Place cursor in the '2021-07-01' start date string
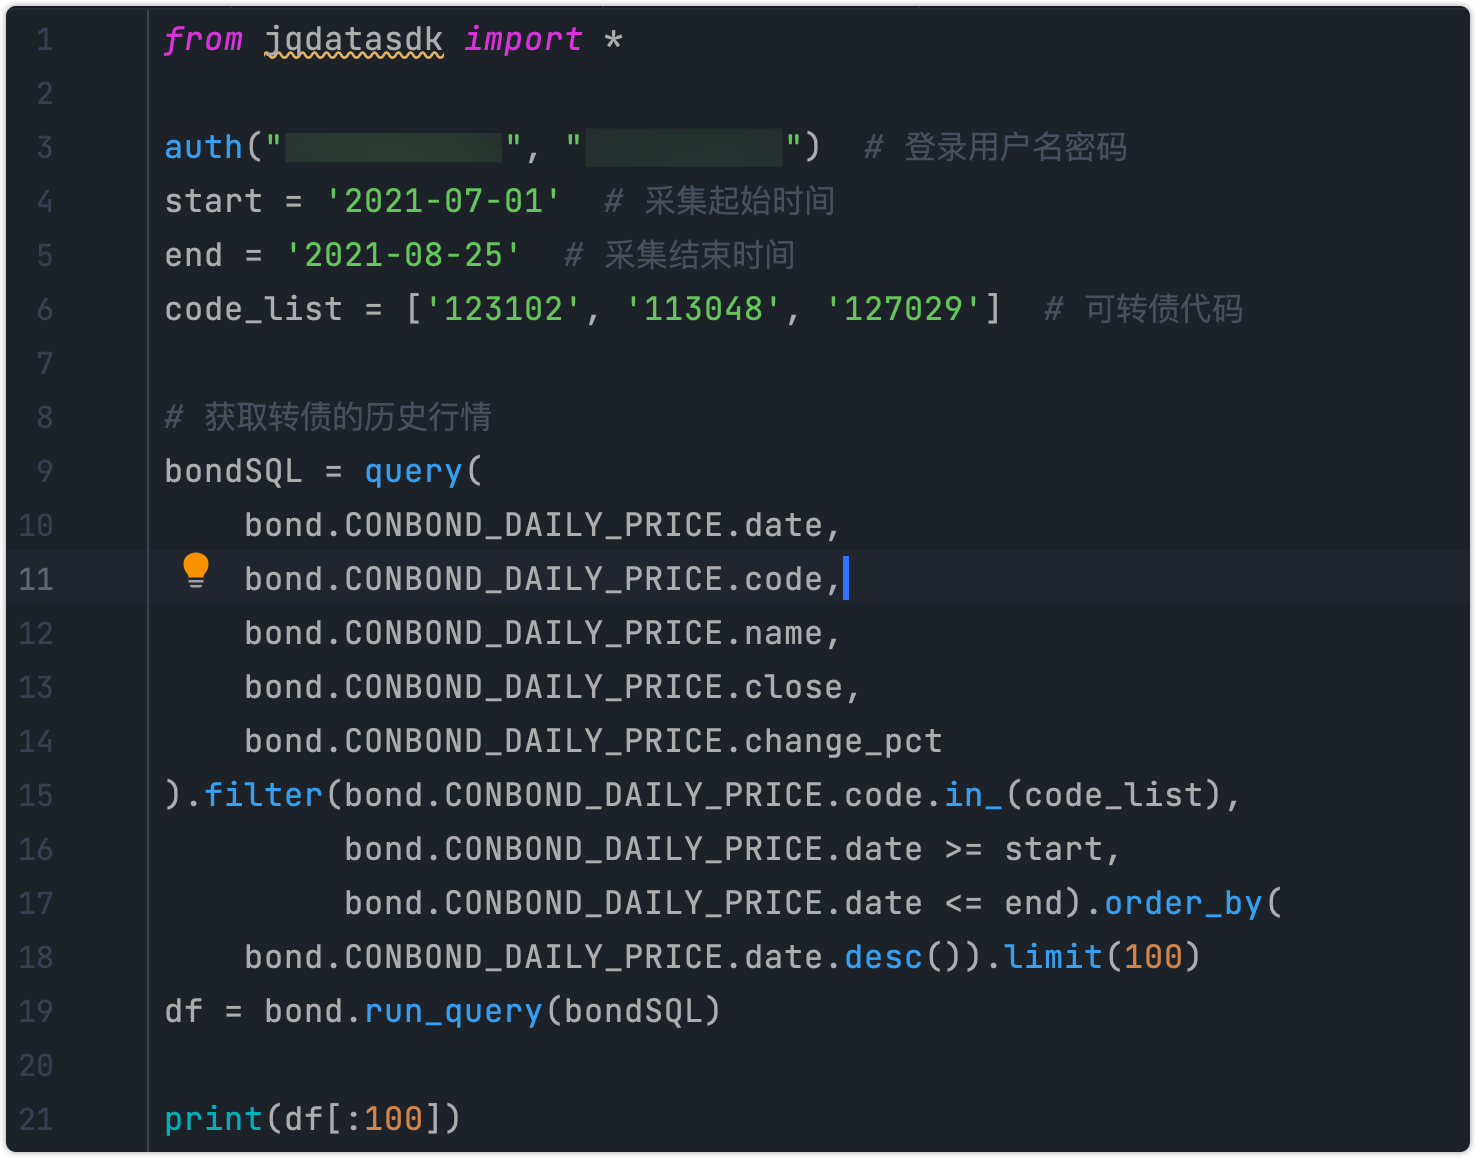This screenshot has width=1476, height=1158. 443,202
